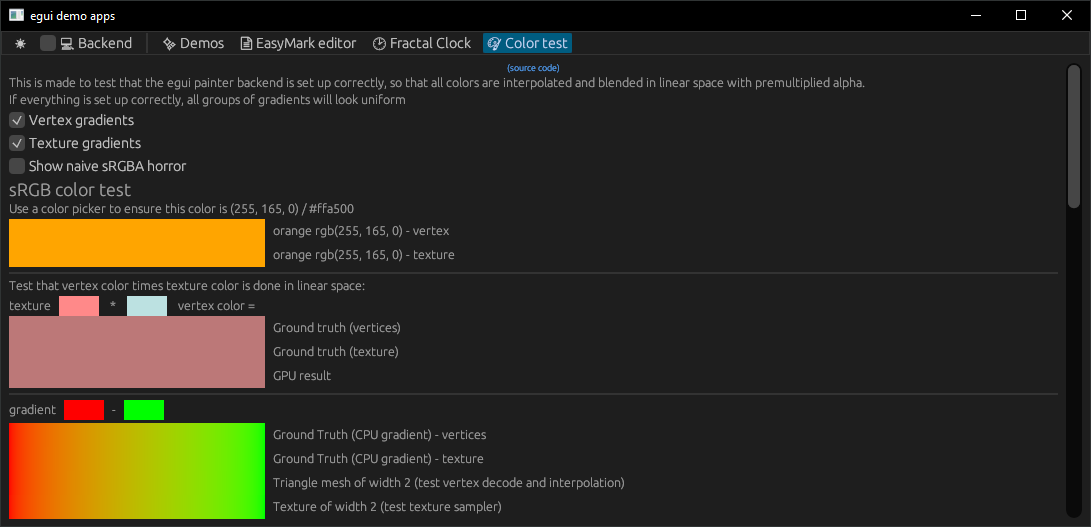1091x527 pixels.
Task: Click the green gradient end swatch
Action: click(144, 410)
